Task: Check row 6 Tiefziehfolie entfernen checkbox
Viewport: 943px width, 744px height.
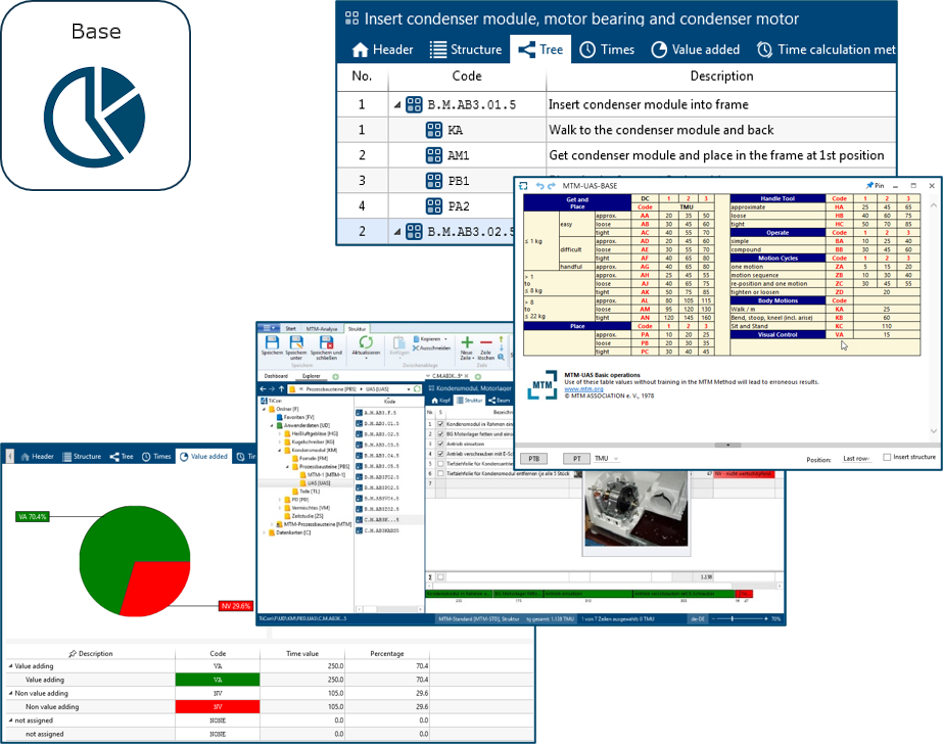Action: pos(441,473)
